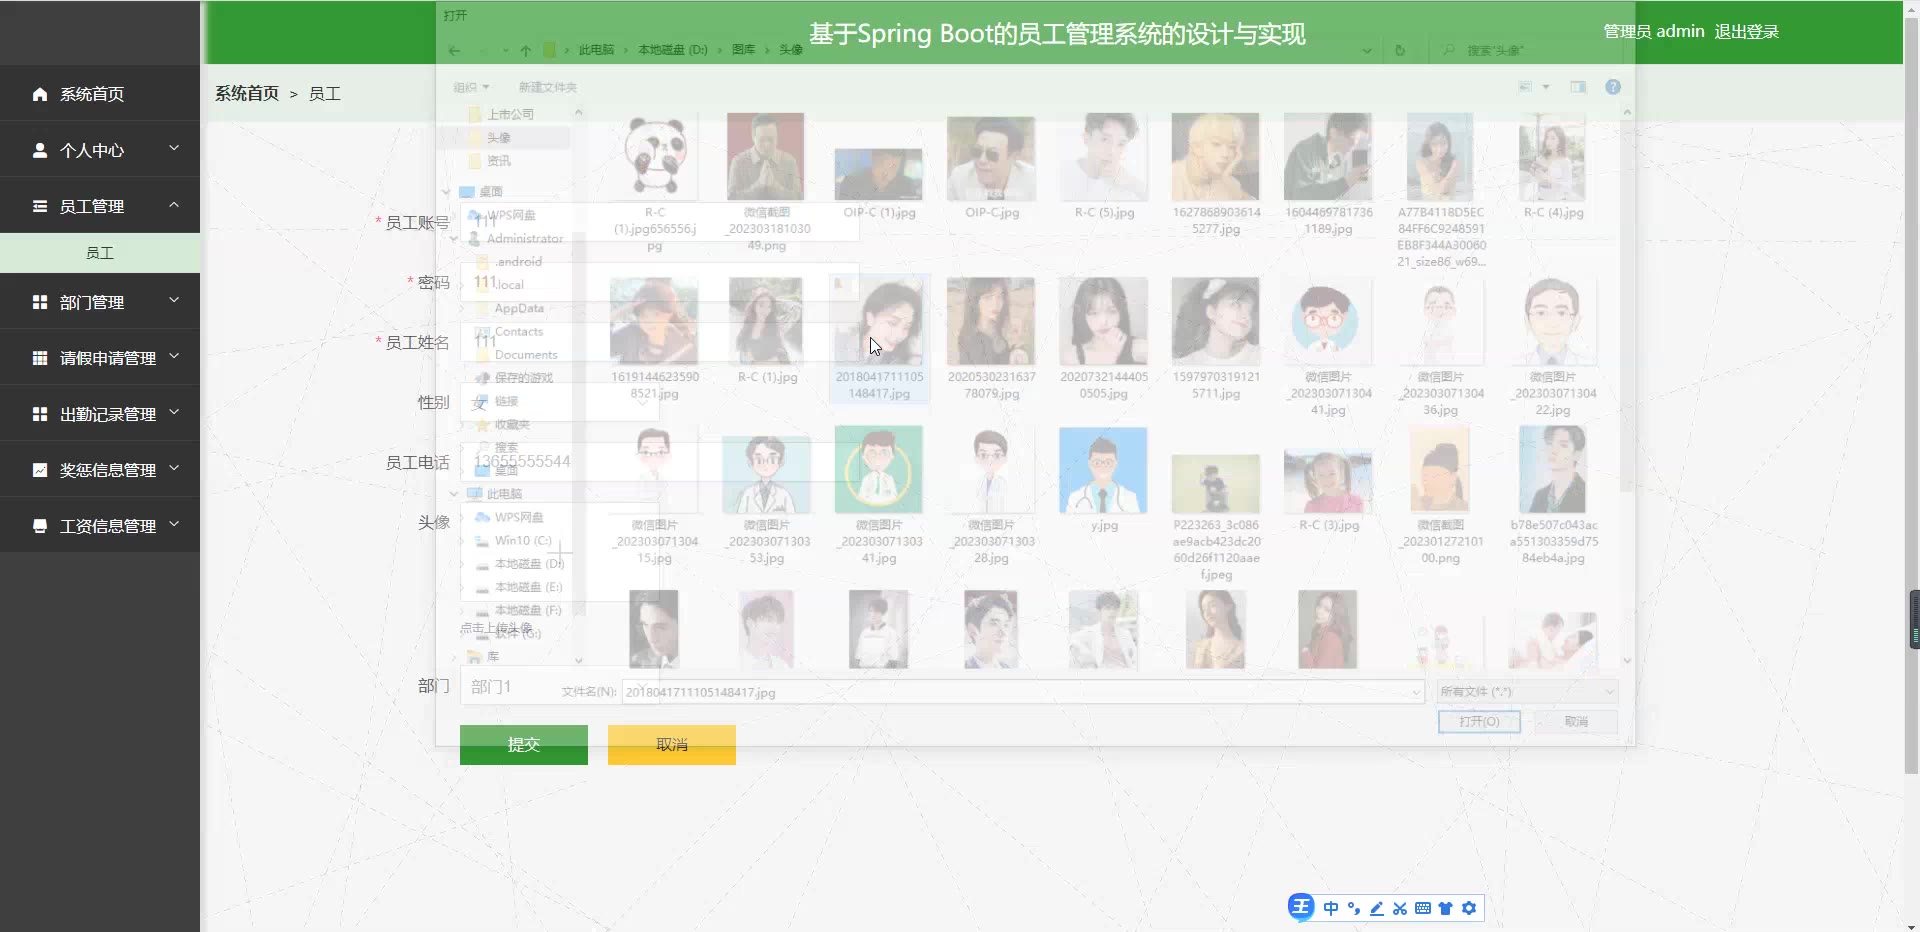Screen dimensions: 1920x932
Task: Click the 文件名 input in the dialog
Action: coord(1022,692)
